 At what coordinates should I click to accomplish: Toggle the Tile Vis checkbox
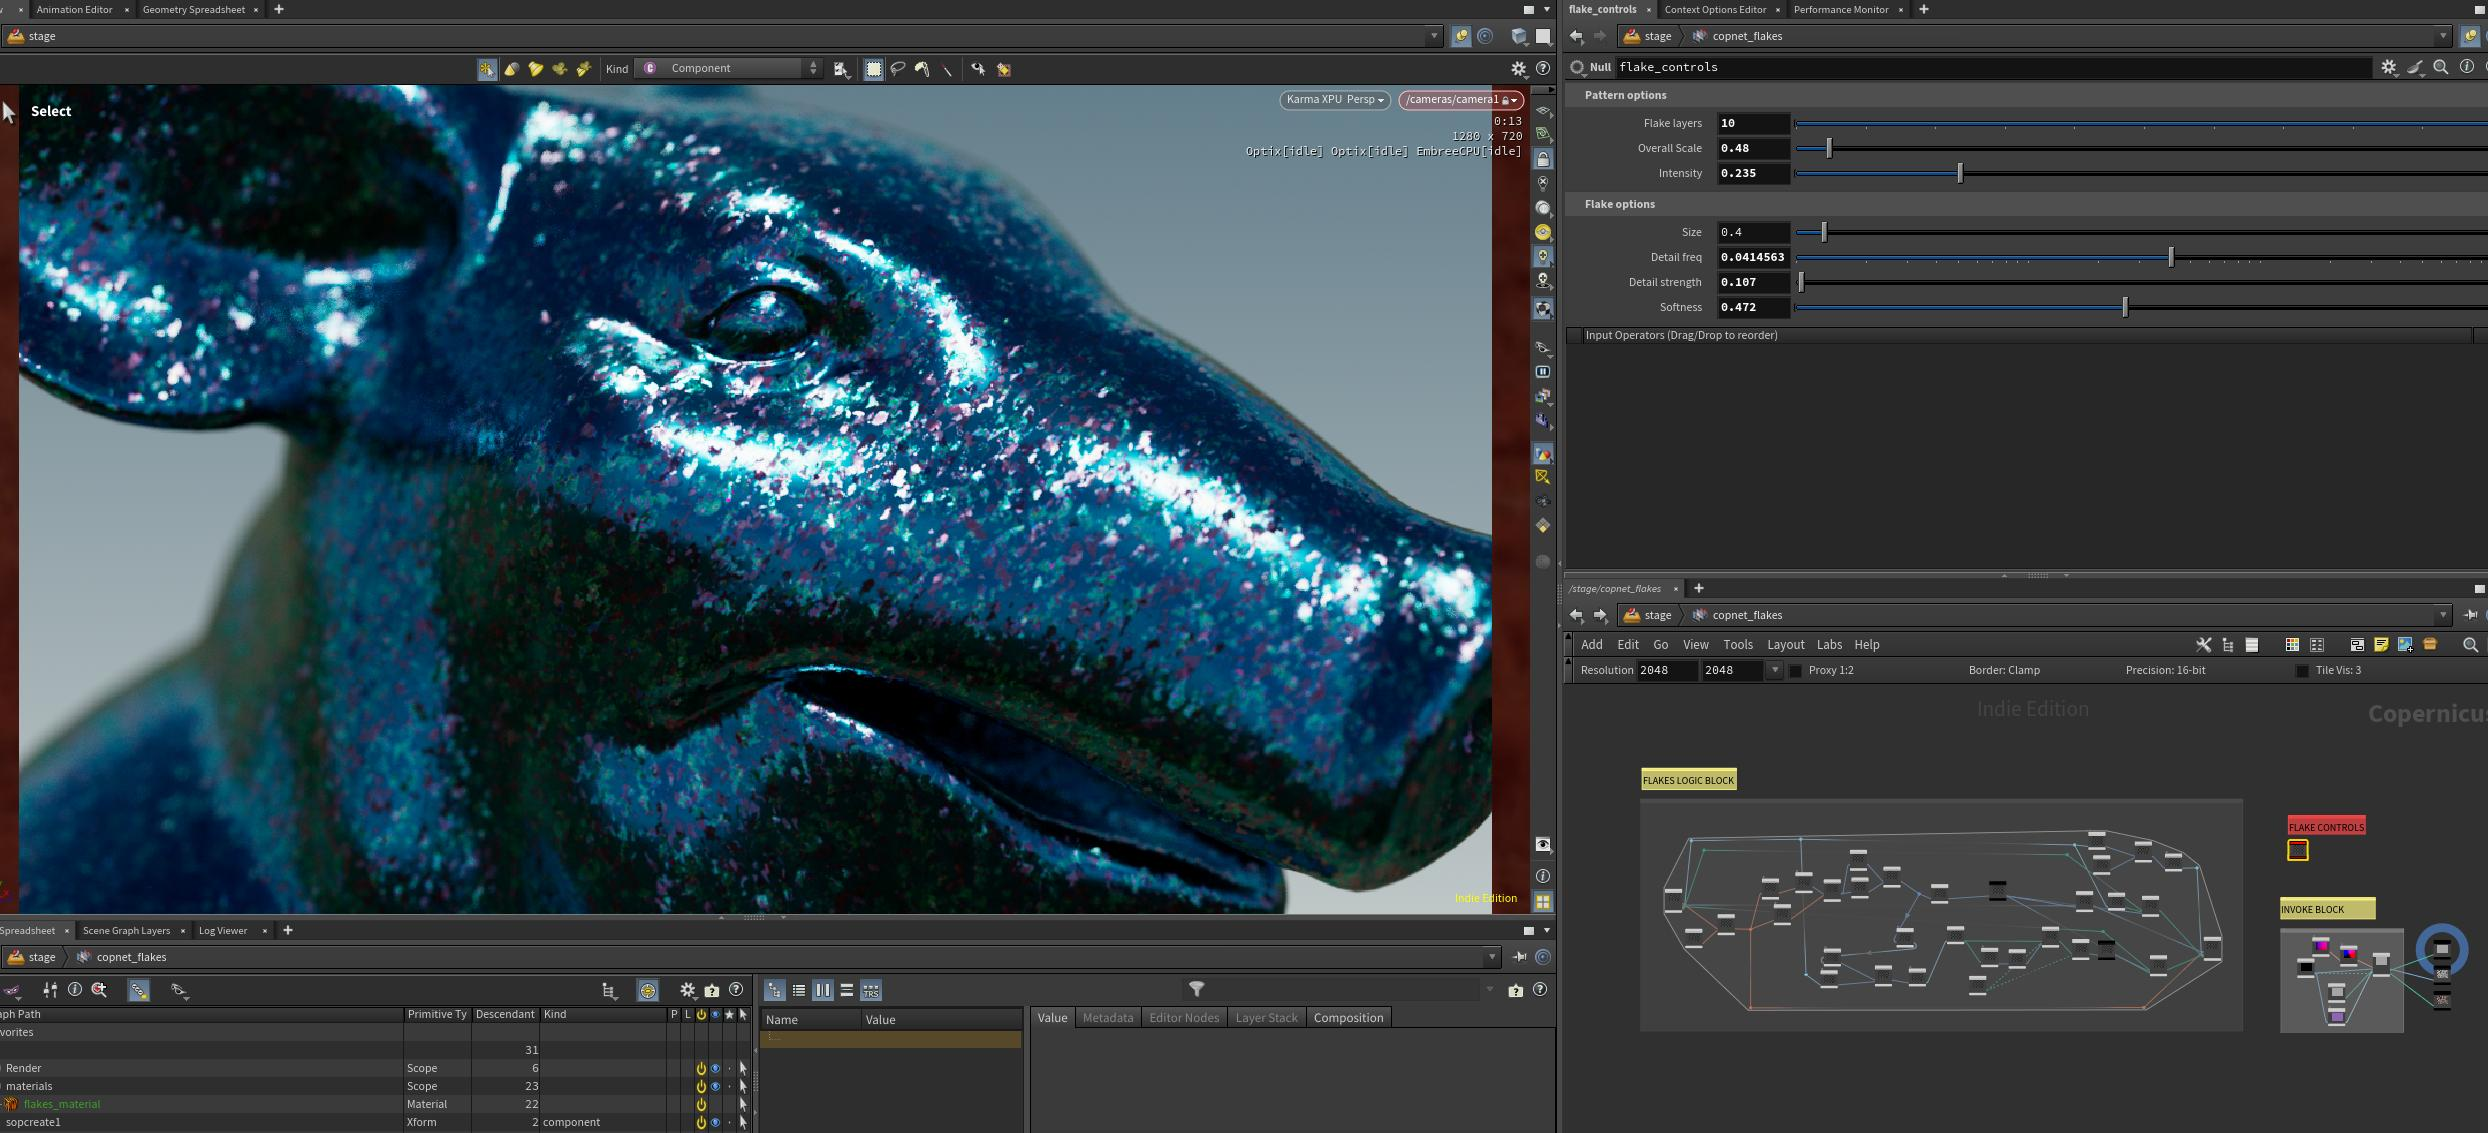coord(2302,671)
